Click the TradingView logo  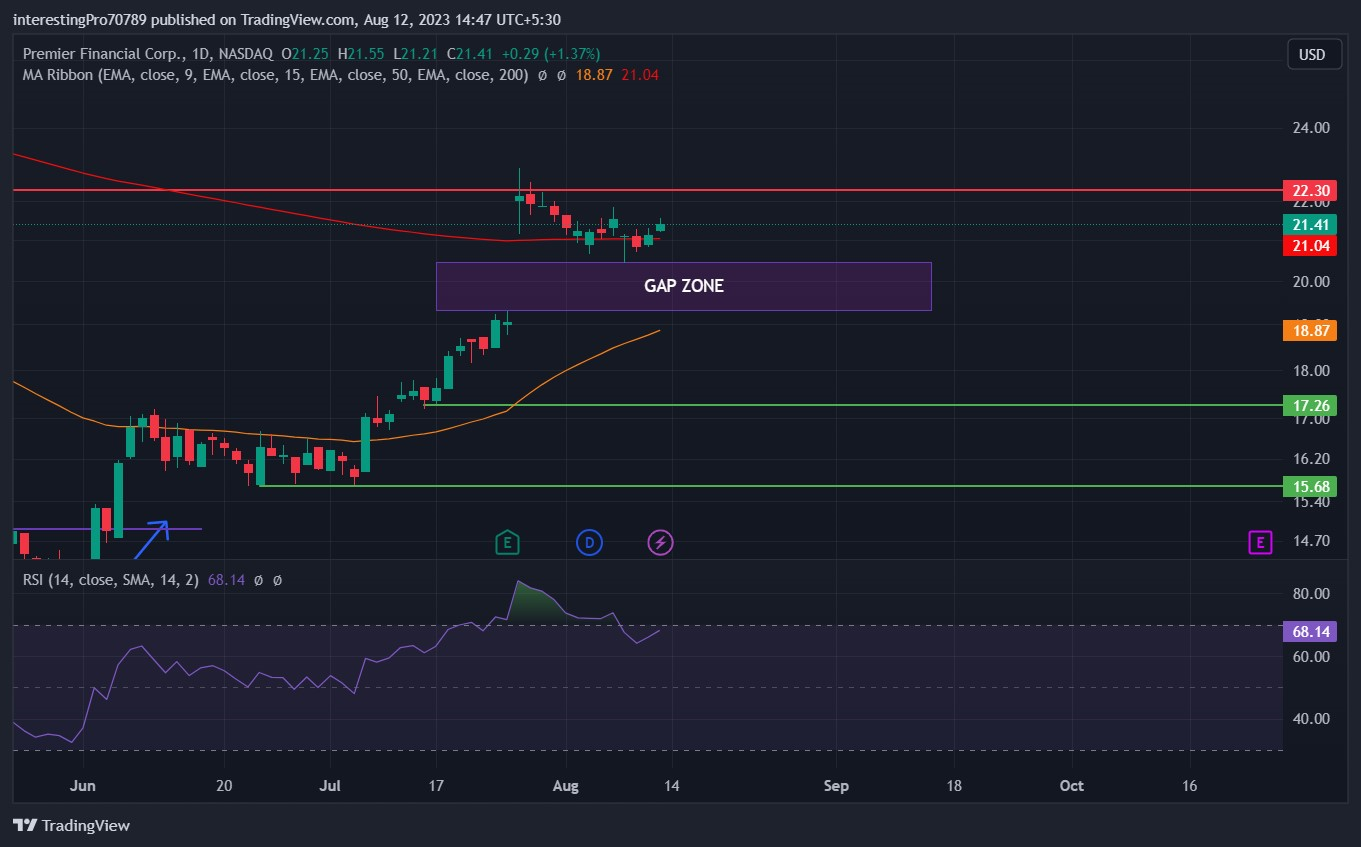click(x=71, y=825)
